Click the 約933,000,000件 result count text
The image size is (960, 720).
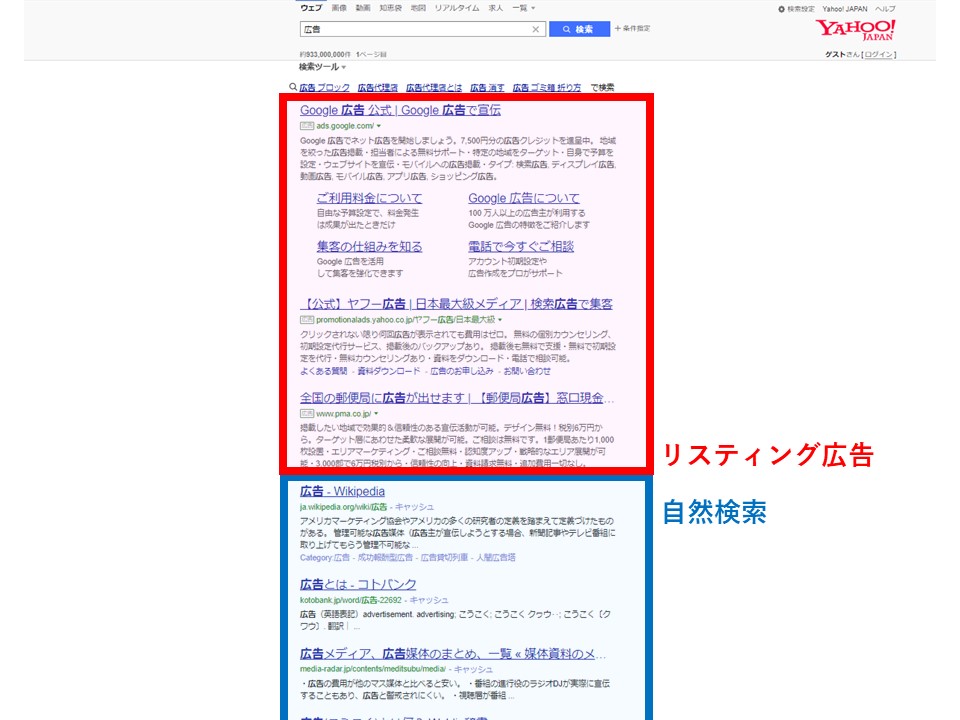(x=325, y=54)
